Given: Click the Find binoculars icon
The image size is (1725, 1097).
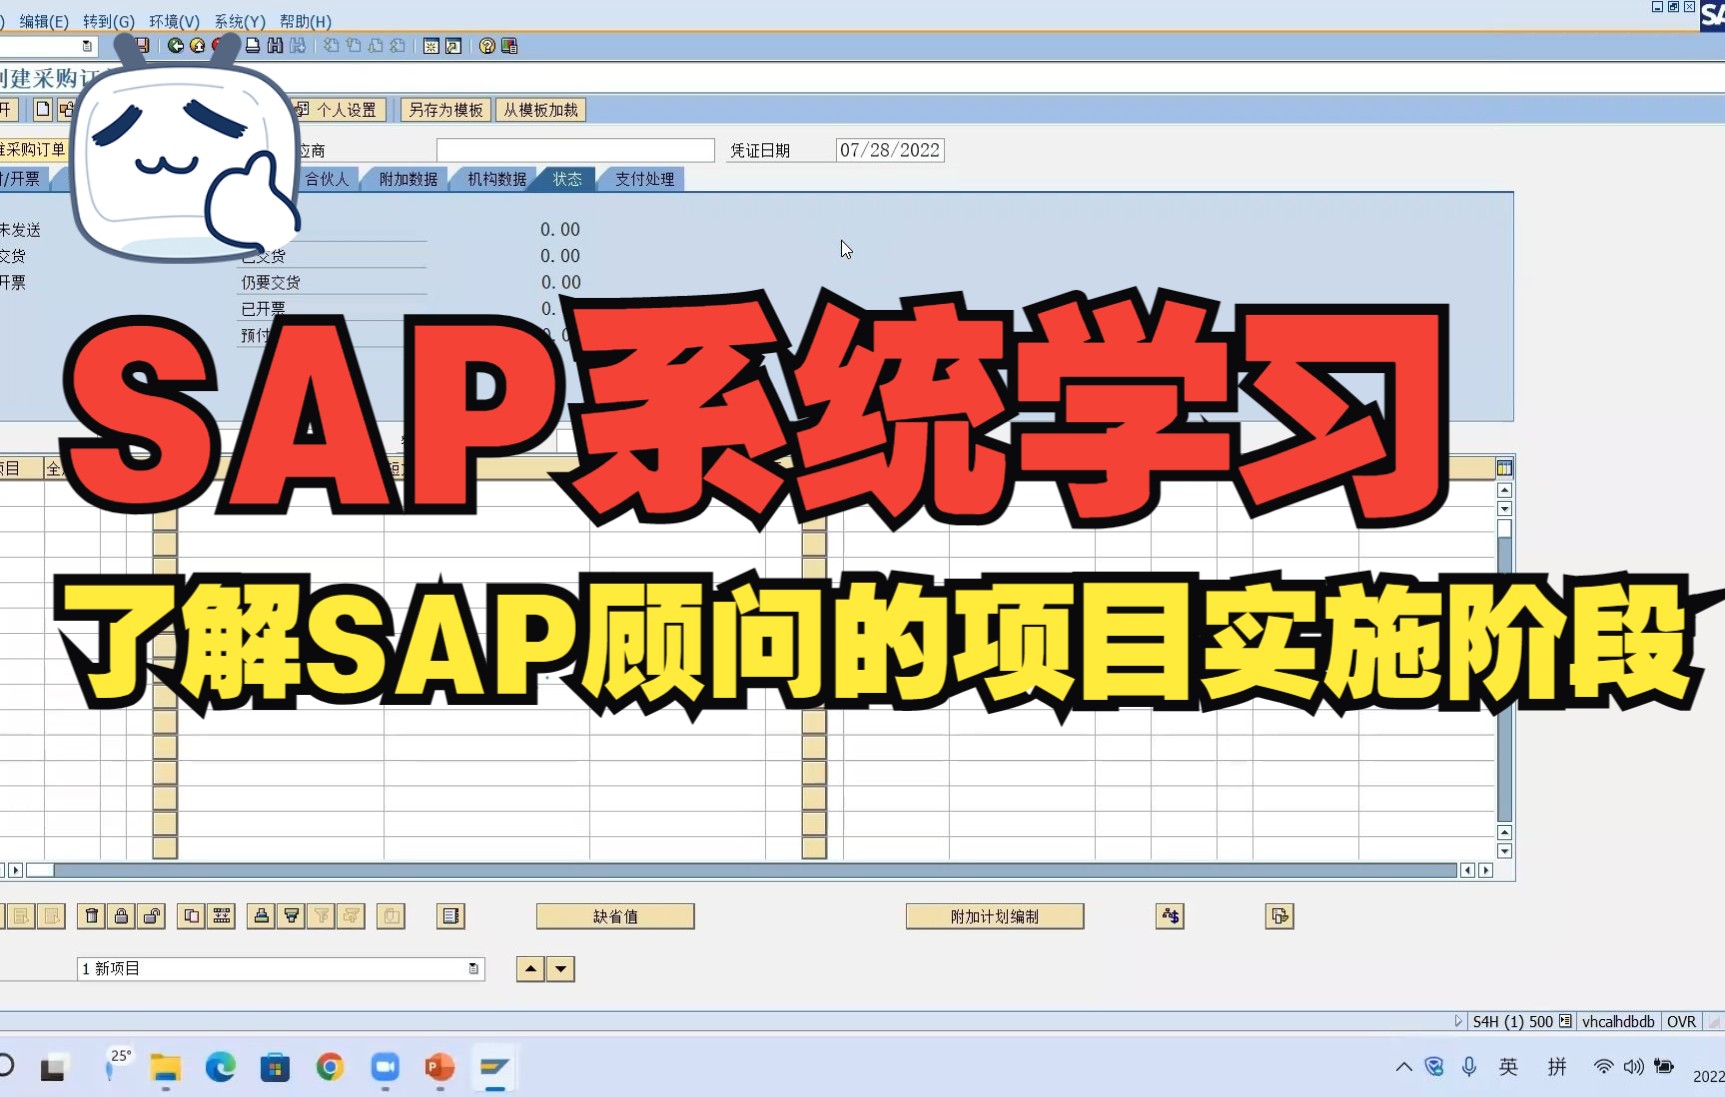Looking at the screenshot, I should tap(275, 46).
